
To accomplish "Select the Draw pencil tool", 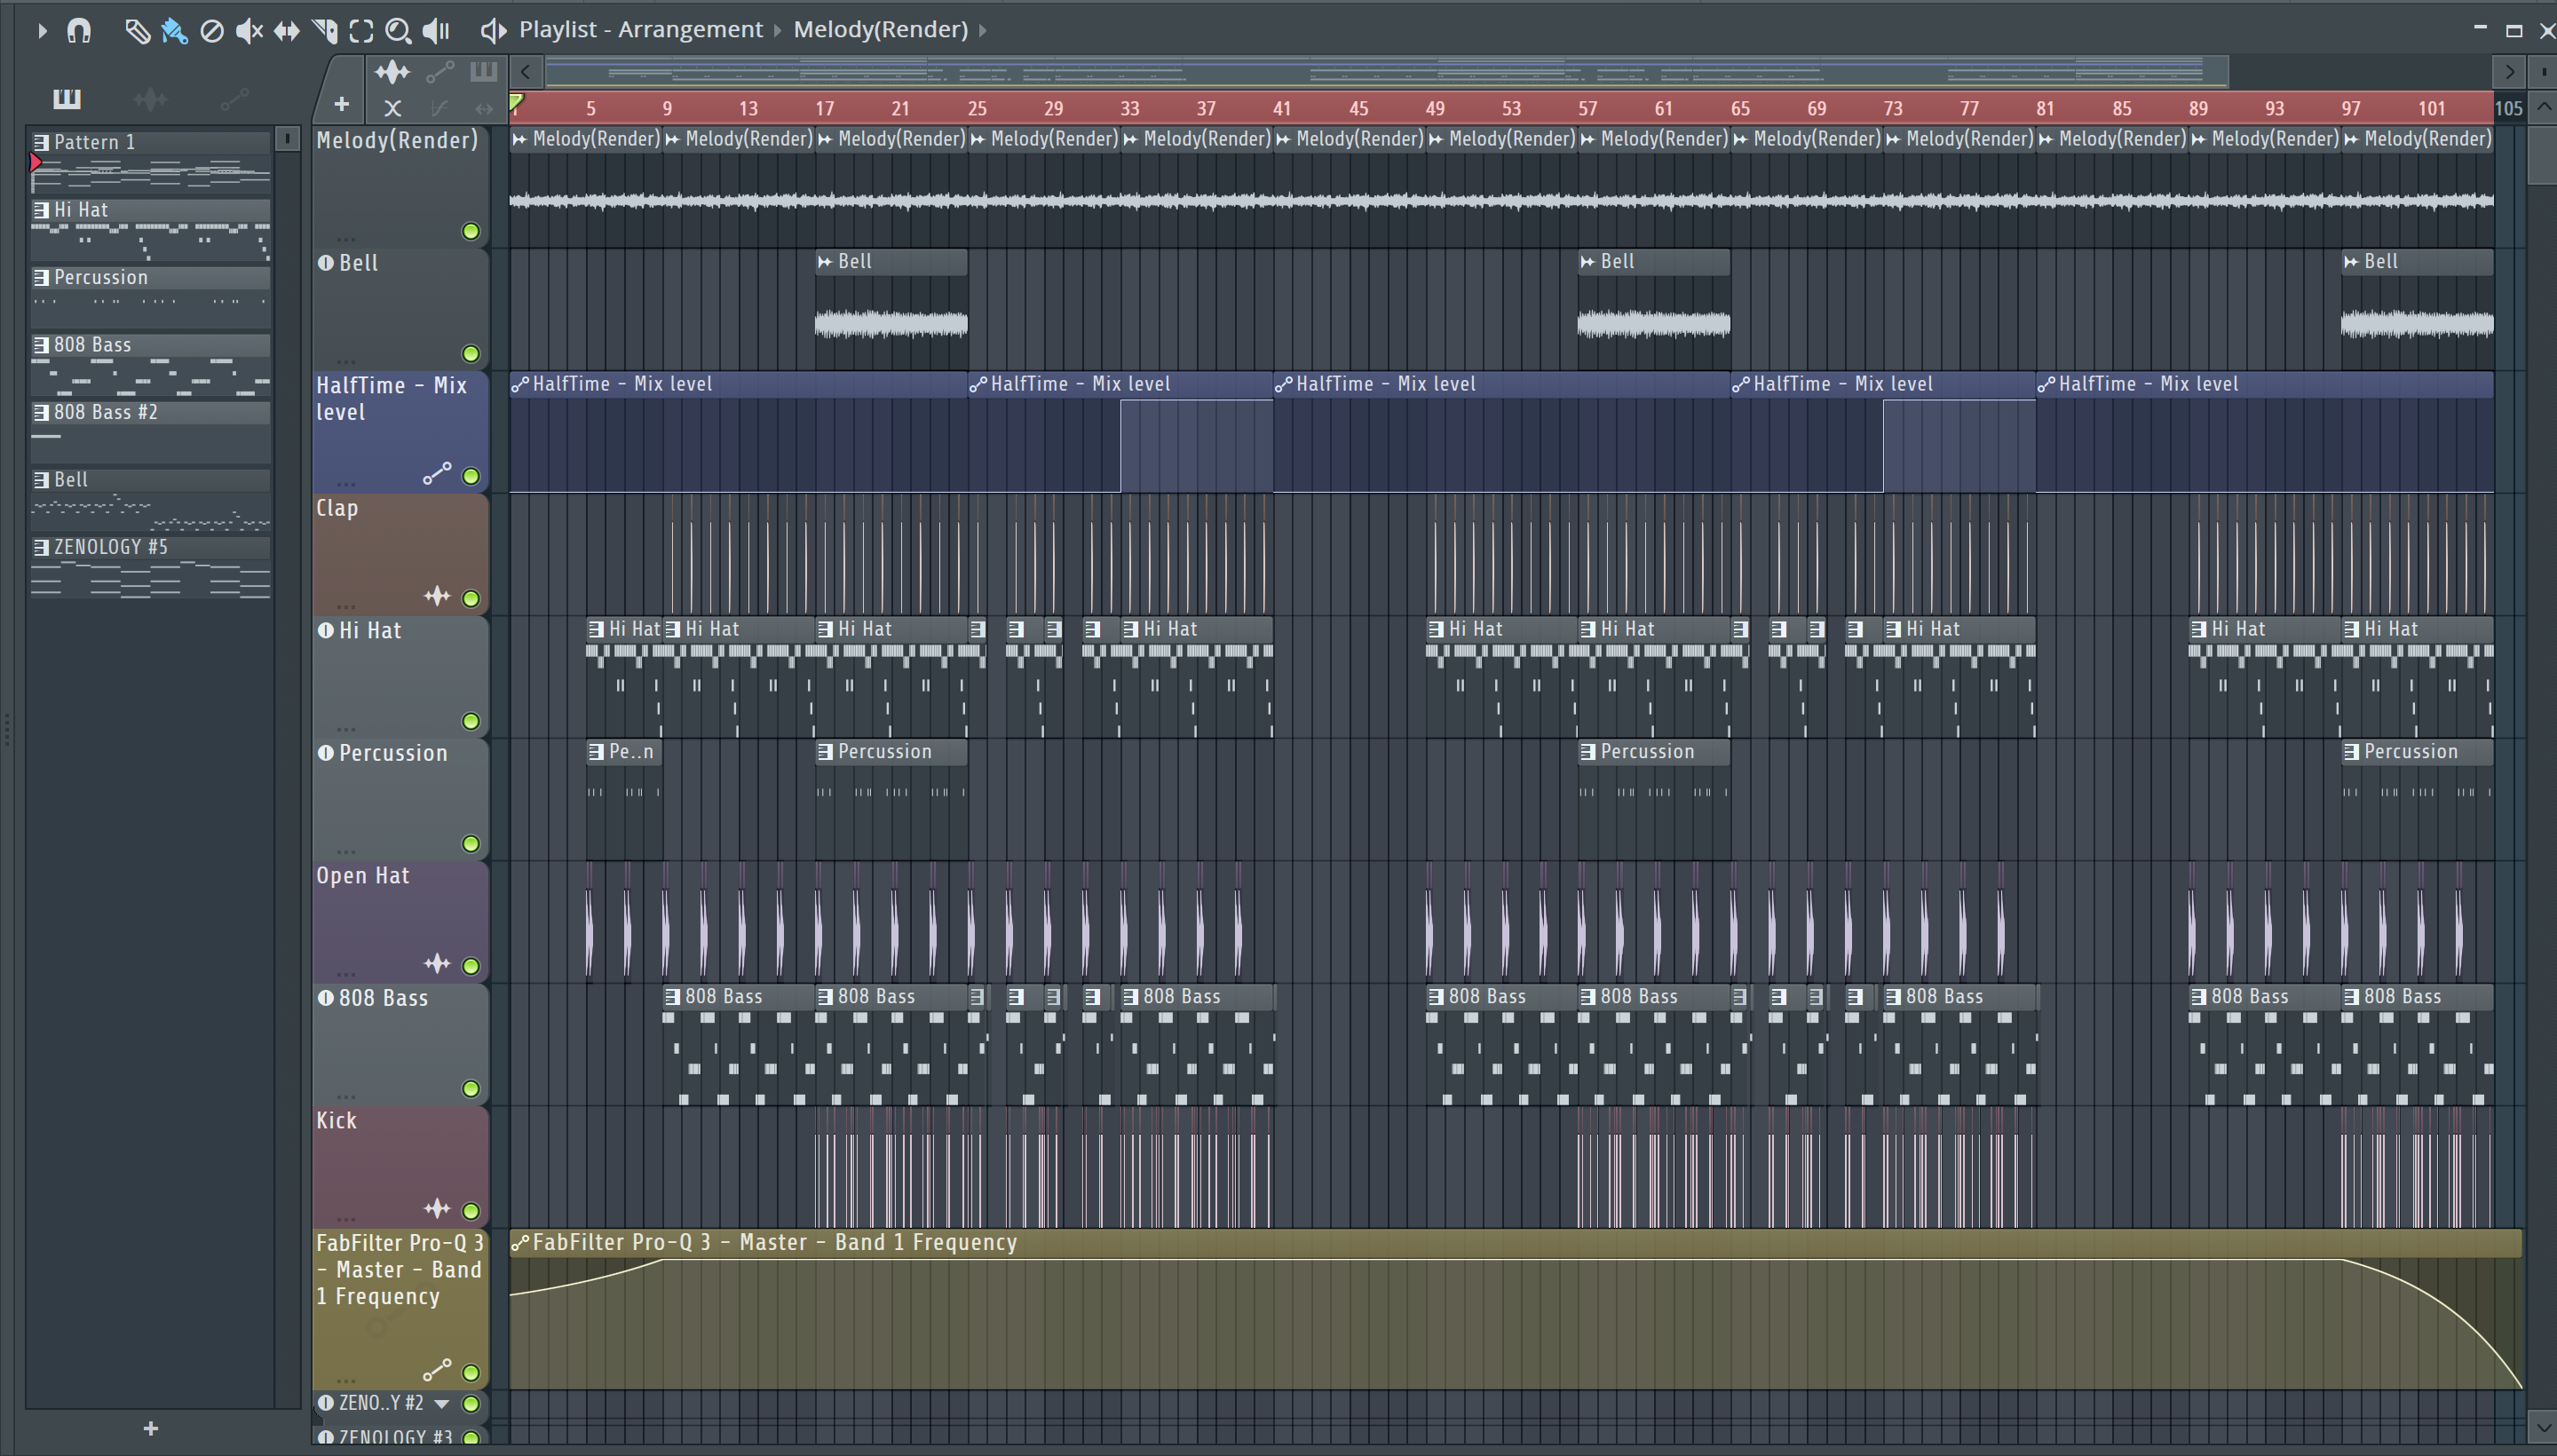I will [137, 31].
